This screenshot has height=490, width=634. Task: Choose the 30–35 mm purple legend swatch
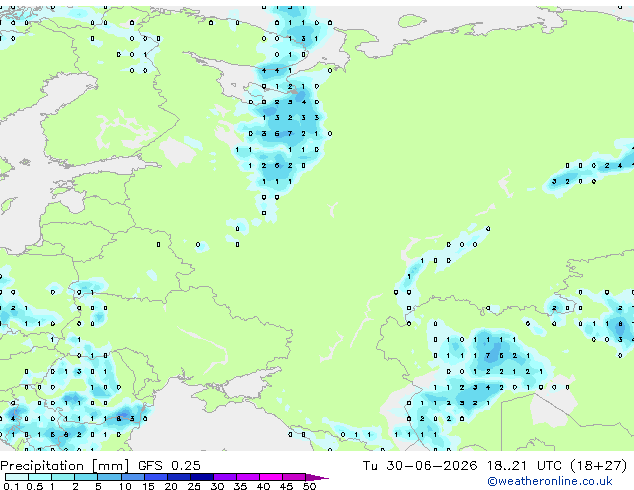click(225, 477)
